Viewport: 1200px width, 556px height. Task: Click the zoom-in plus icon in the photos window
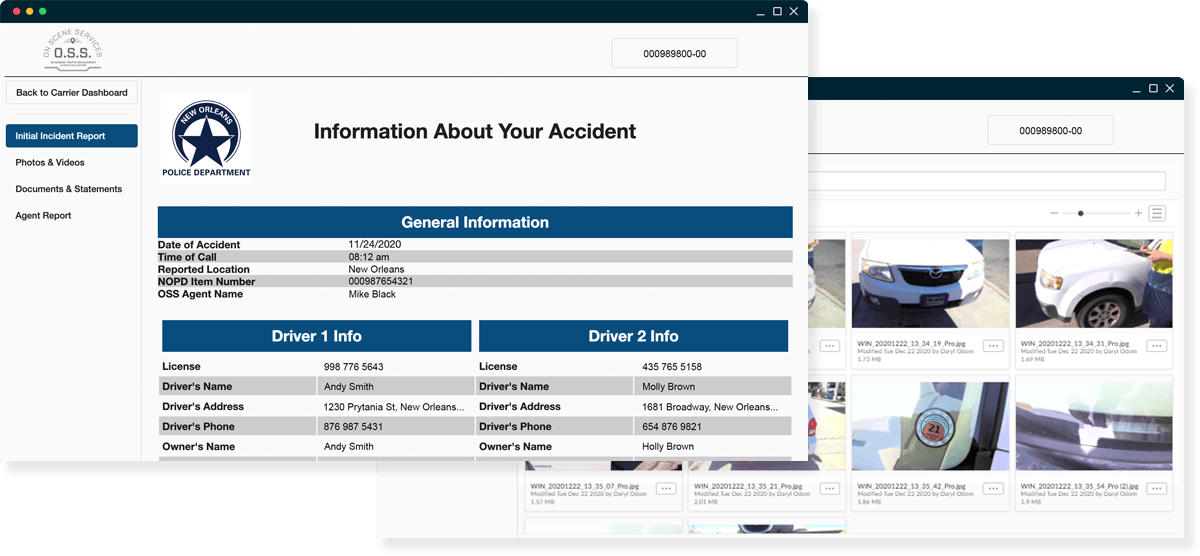coord(1138,213)
